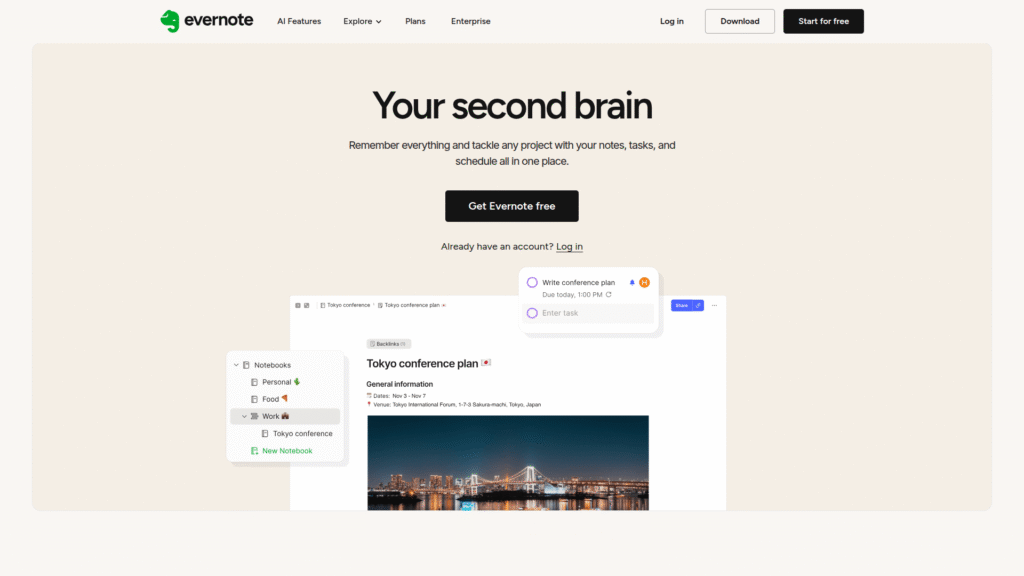This screenshot has height=576, width=1024.
Task: Toggle the empty Enter task circle checkbox
Action: pyautogui.click(x=532, y=313)
